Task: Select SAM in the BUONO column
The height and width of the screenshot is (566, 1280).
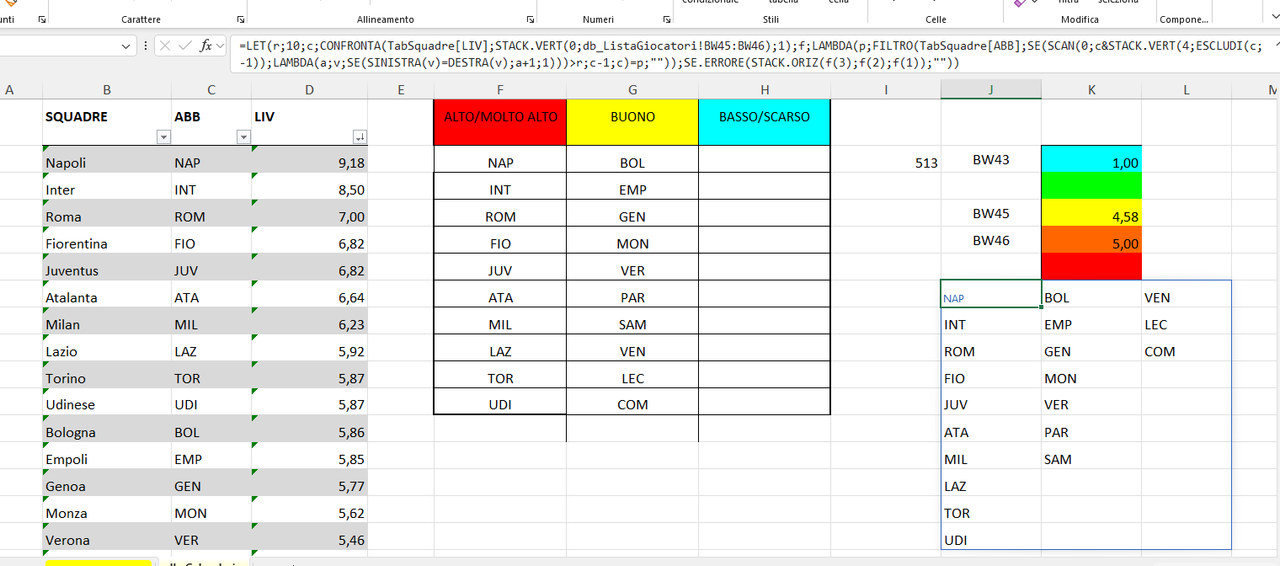Action: [632, 321]
